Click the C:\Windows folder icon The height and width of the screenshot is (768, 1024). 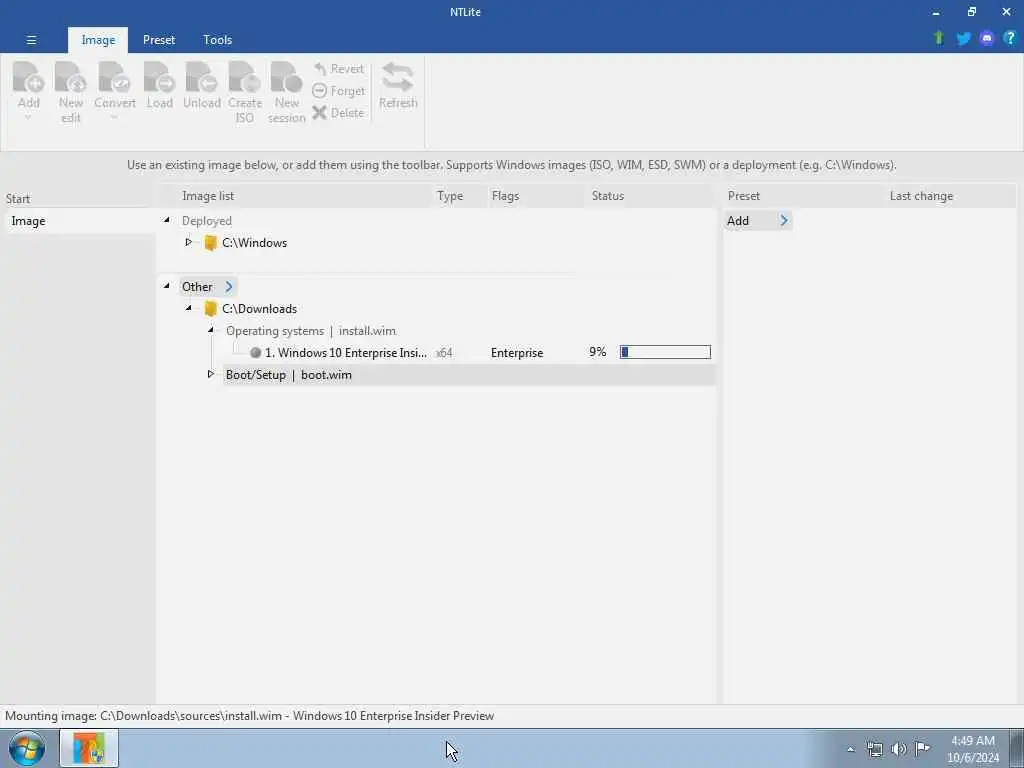point(210,243)
